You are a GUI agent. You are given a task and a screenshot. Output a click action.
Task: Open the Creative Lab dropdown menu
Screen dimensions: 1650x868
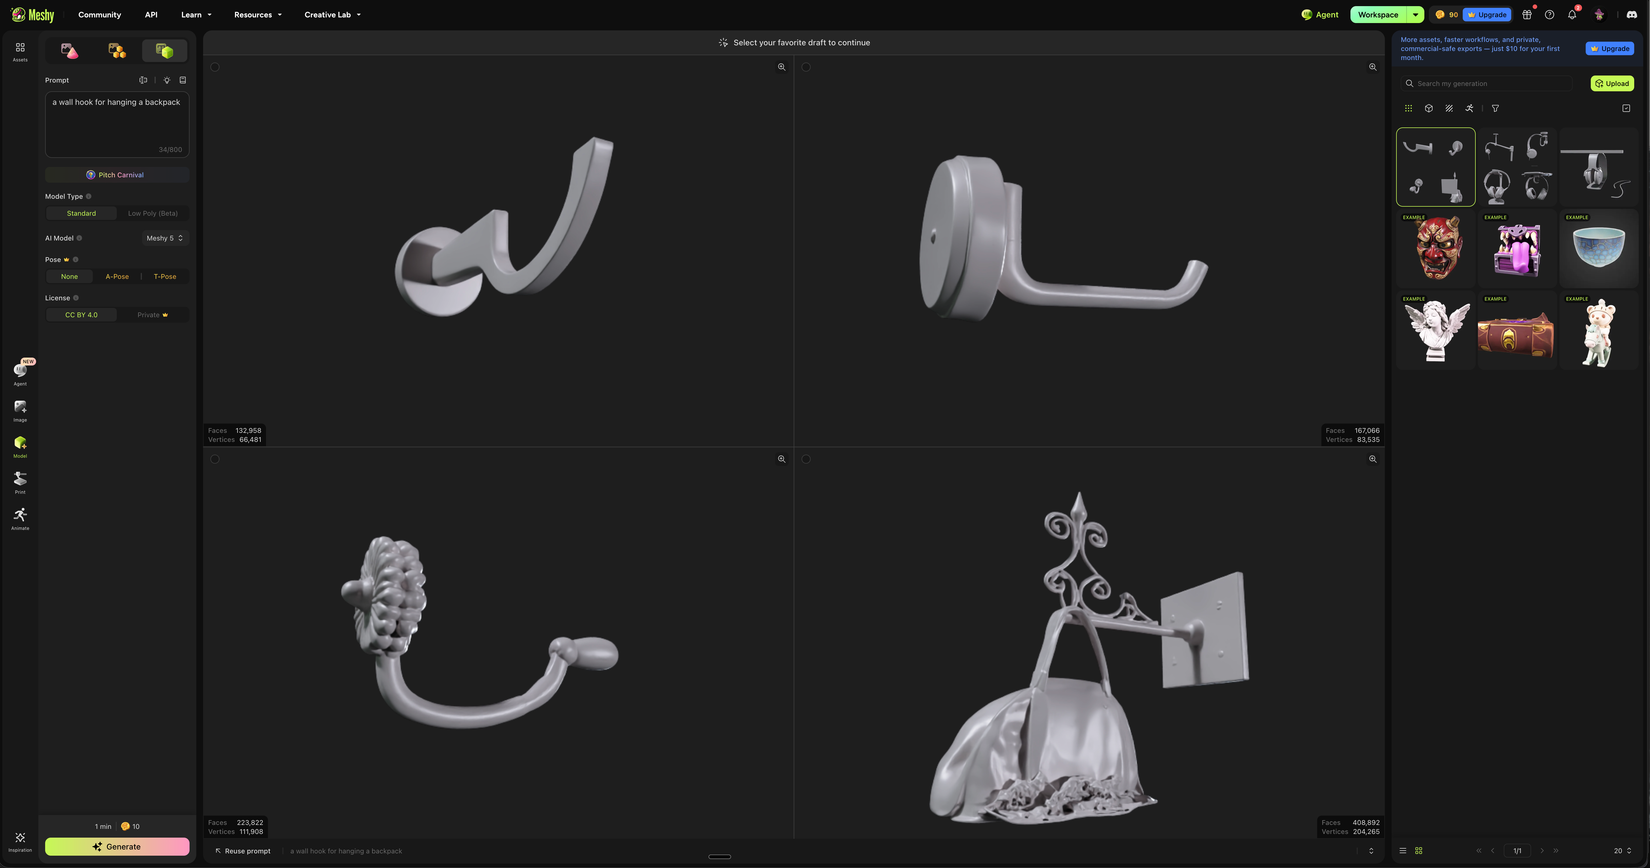tap(332, 15)
